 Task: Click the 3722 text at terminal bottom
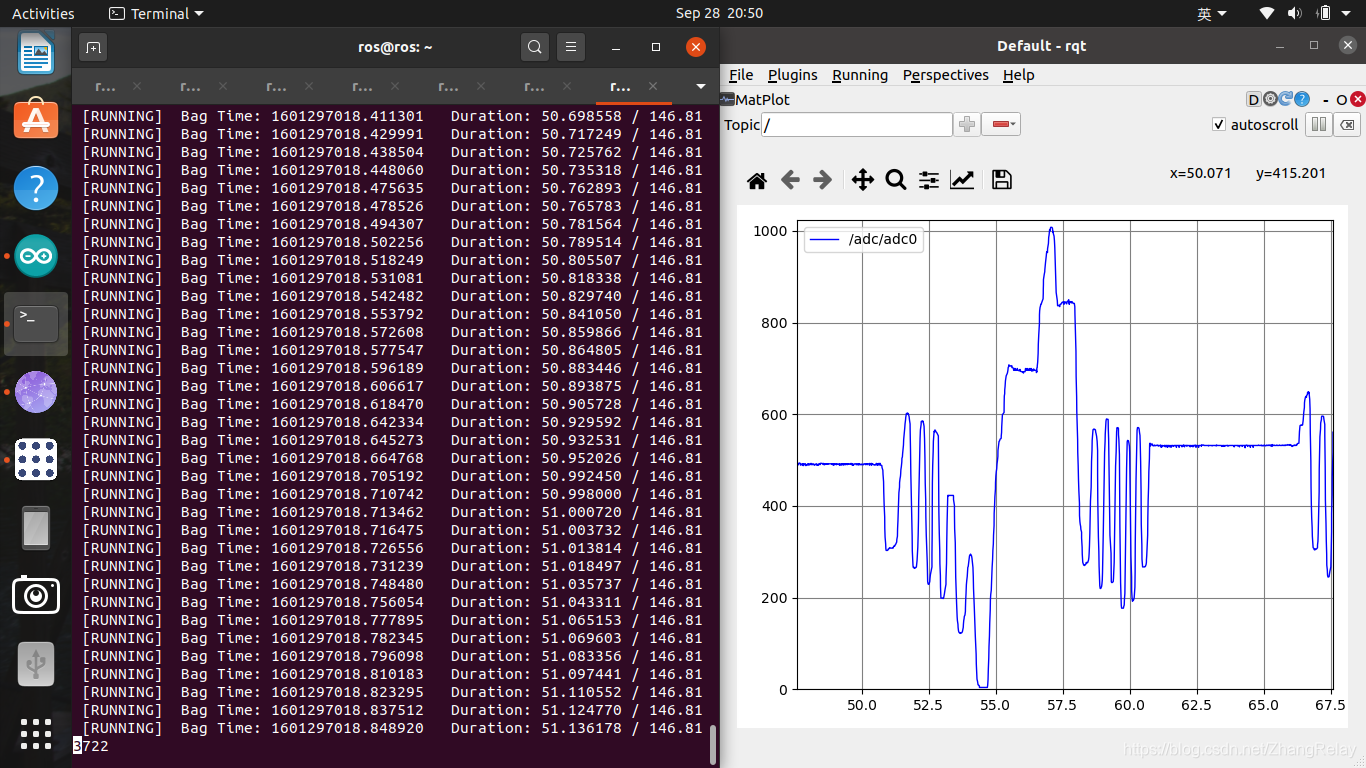(x=91, y=746)
